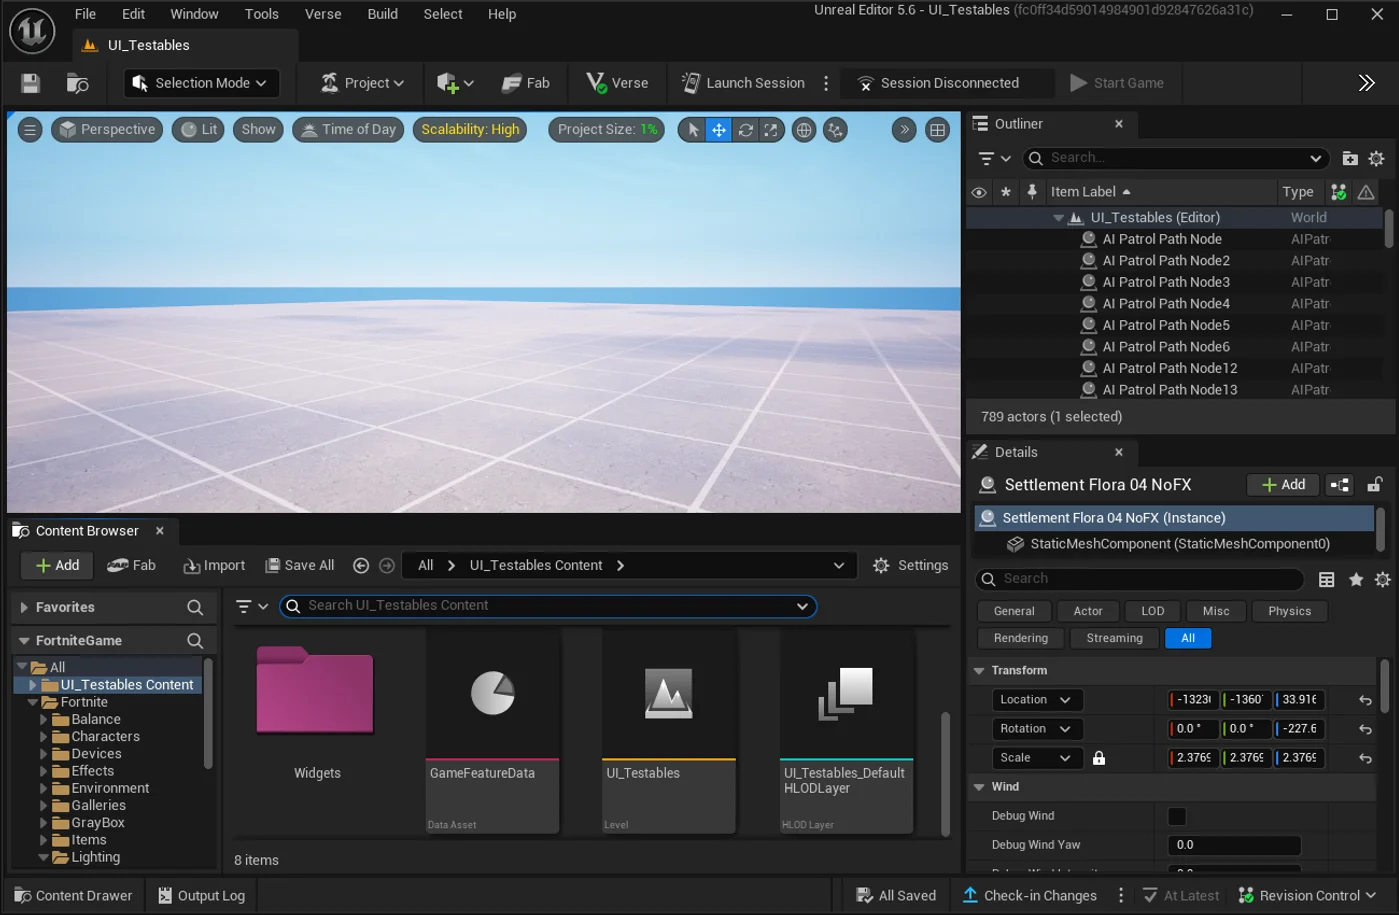Reset the Location value to default

pos(1365,700)
